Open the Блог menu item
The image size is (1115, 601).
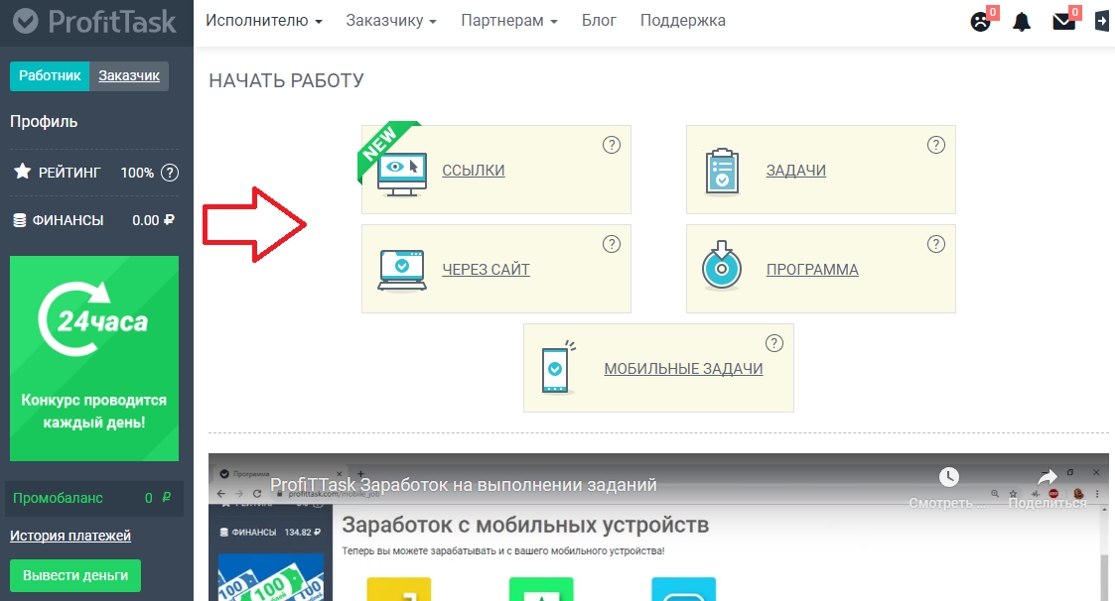tap(599, 21)
